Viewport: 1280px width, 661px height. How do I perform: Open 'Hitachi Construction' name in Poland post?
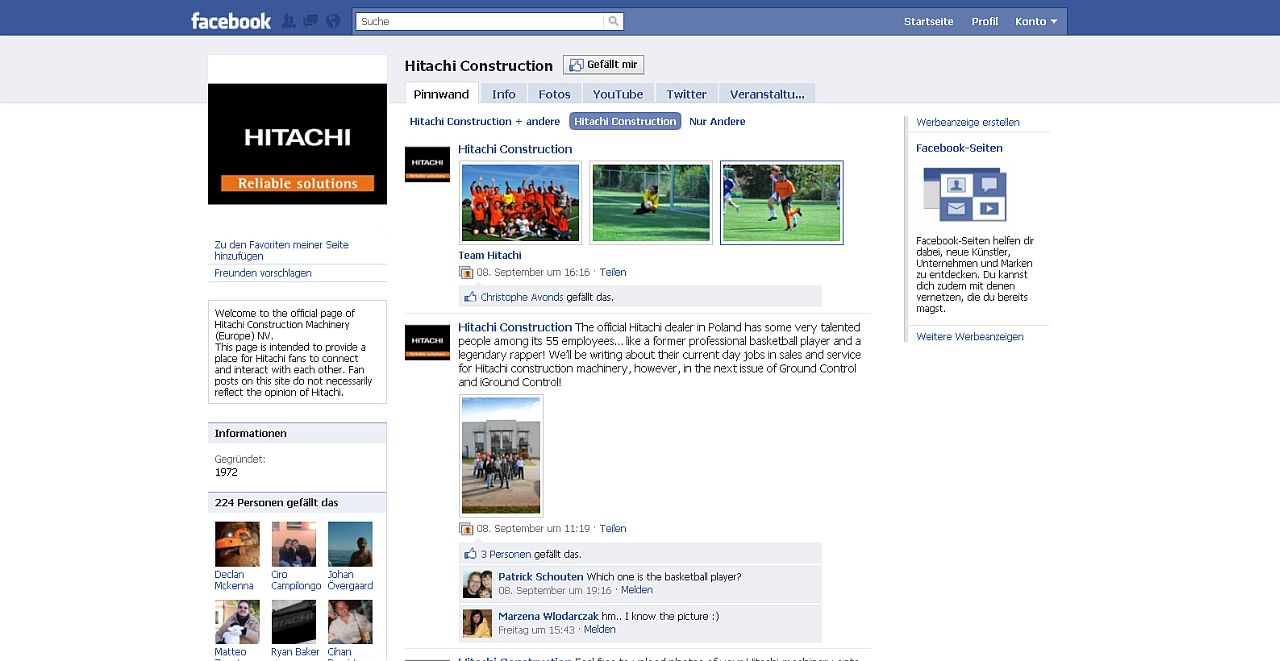click(515, 327)
